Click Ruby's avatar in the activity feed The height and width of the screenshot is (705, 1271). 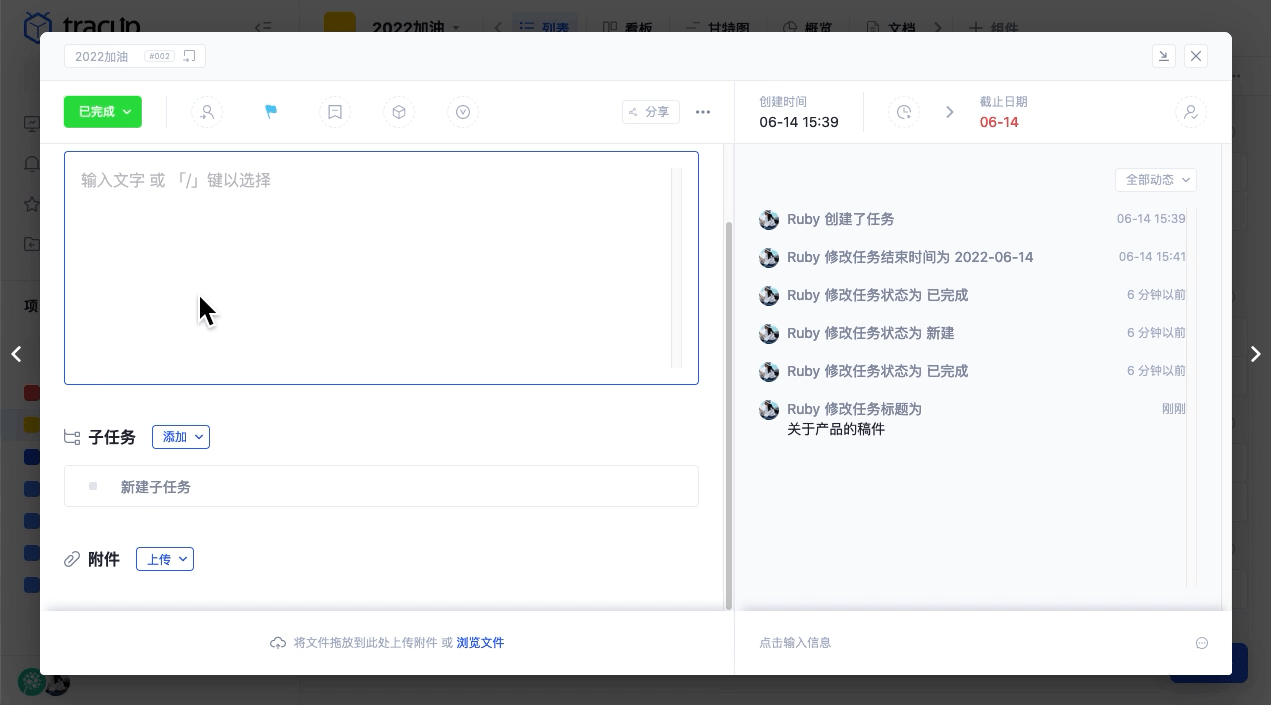click(x=769, y=219)
